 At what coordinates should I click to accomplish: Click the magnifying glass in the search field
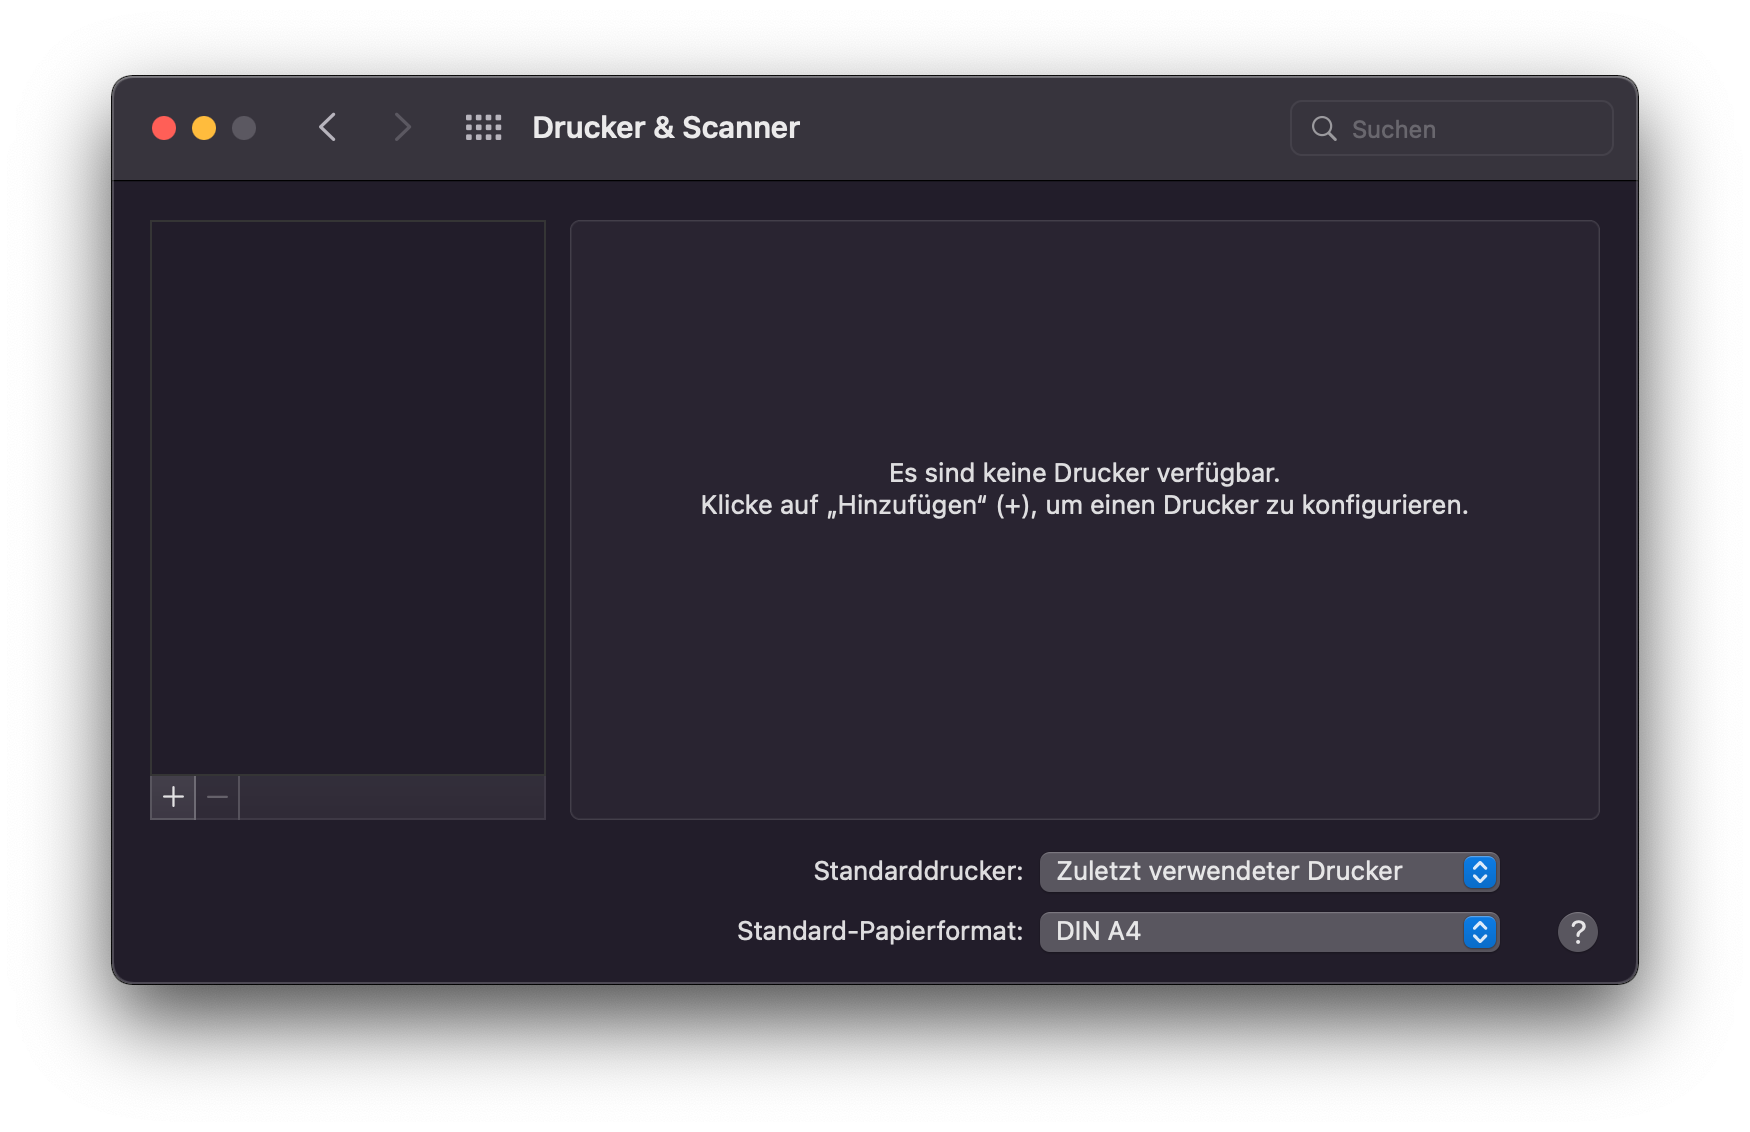[x=1325, y=128]
